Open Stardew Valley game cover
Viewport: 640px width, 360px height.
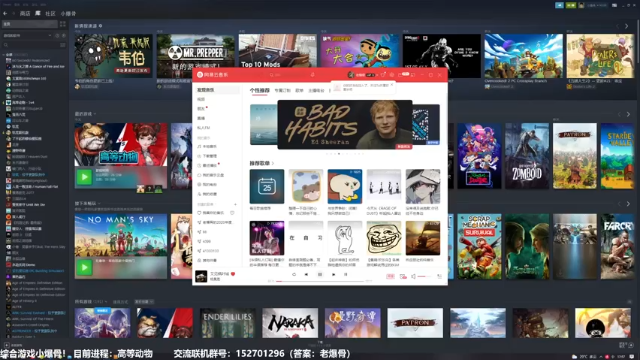click(617, 156)
